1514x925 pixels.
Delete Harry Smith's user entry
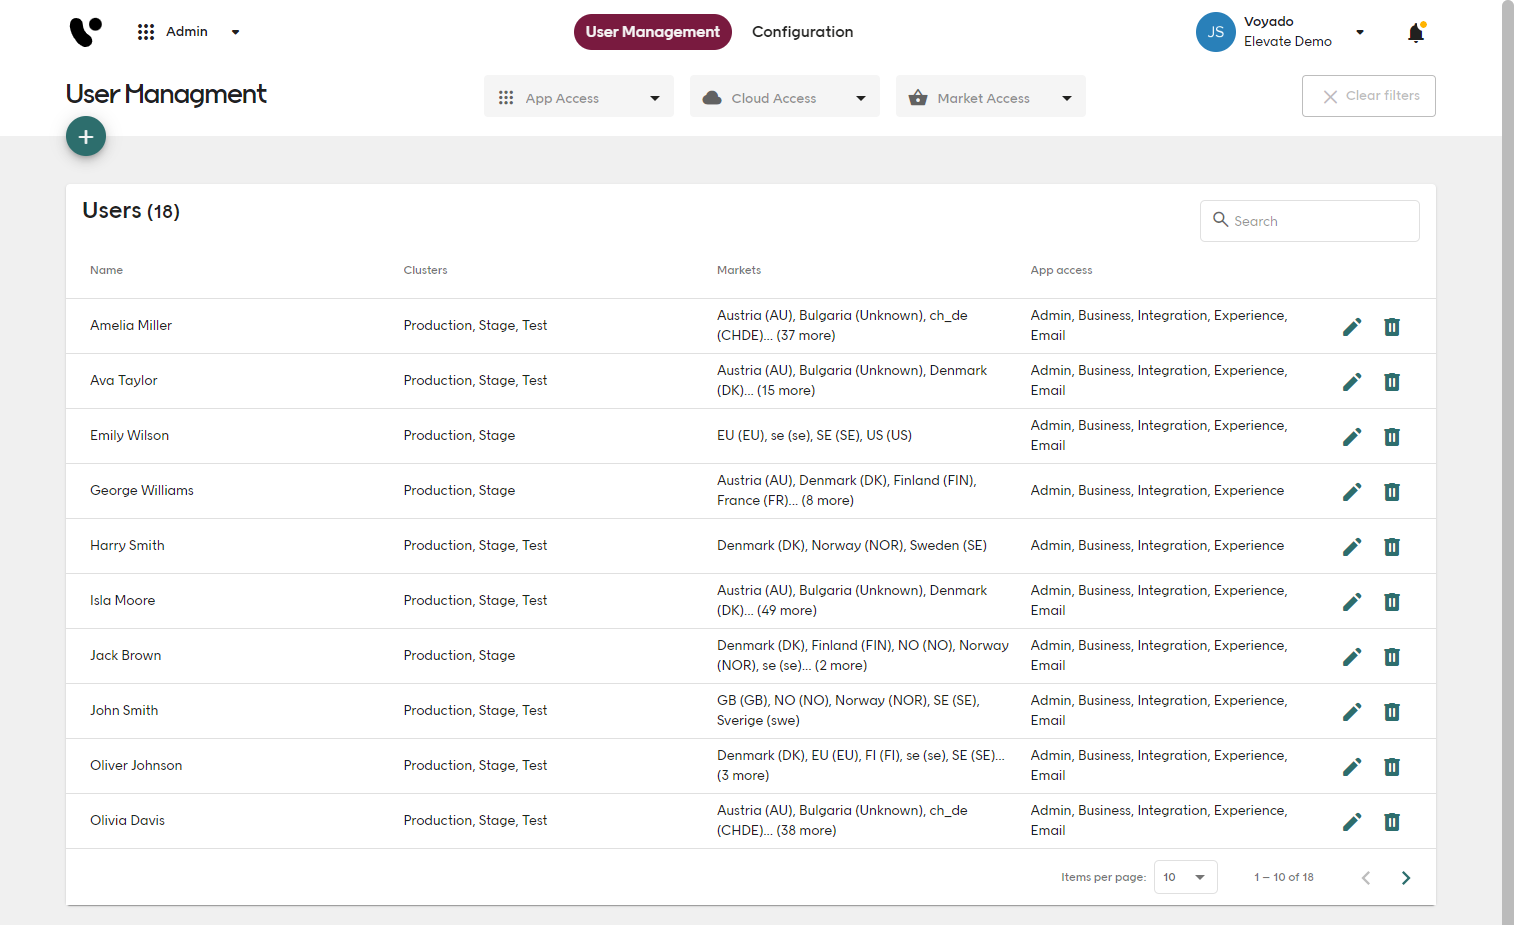[1392, 547]
